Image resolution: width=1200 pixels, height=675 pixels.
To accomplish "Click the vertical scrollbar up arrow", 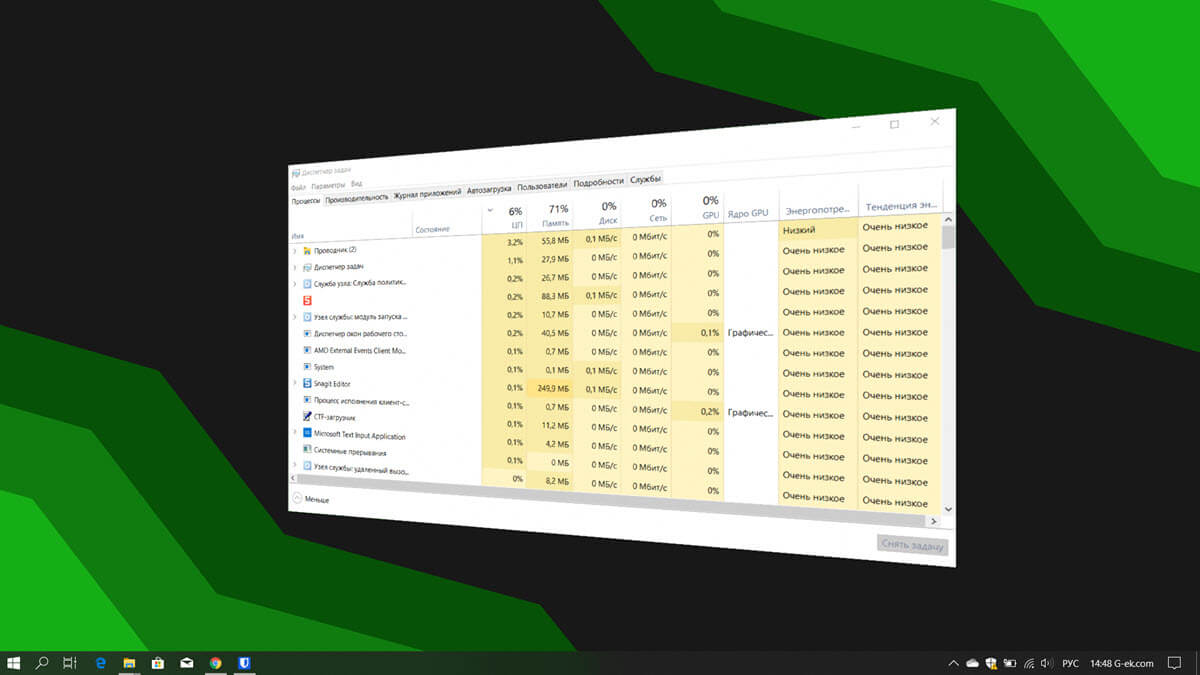I will 948,218.
